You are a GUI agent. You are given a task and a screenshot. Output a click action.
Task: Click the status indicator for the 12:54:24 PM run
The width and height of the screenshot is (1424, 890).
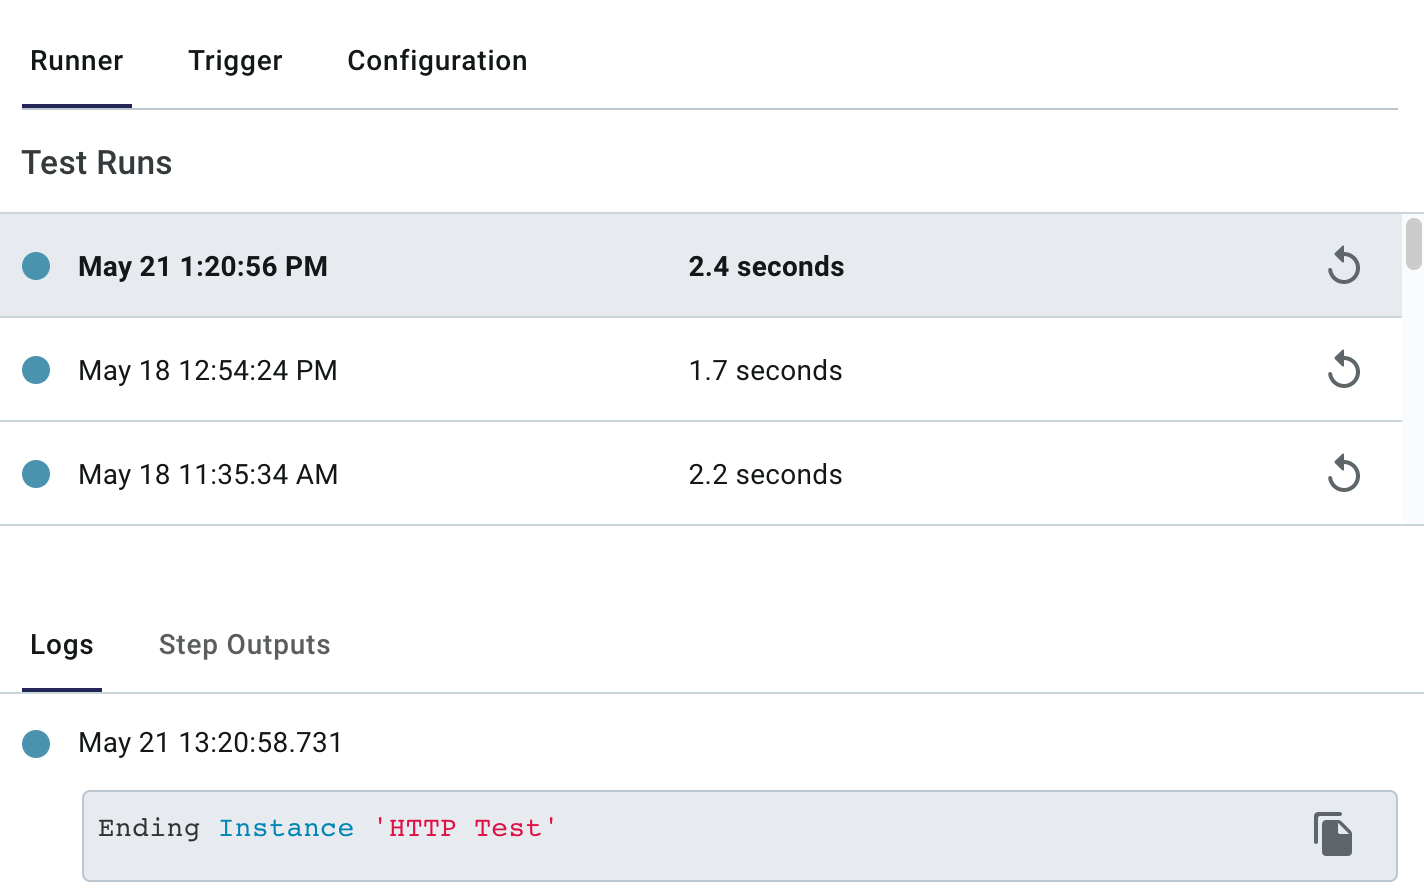(x=36, y=370)
